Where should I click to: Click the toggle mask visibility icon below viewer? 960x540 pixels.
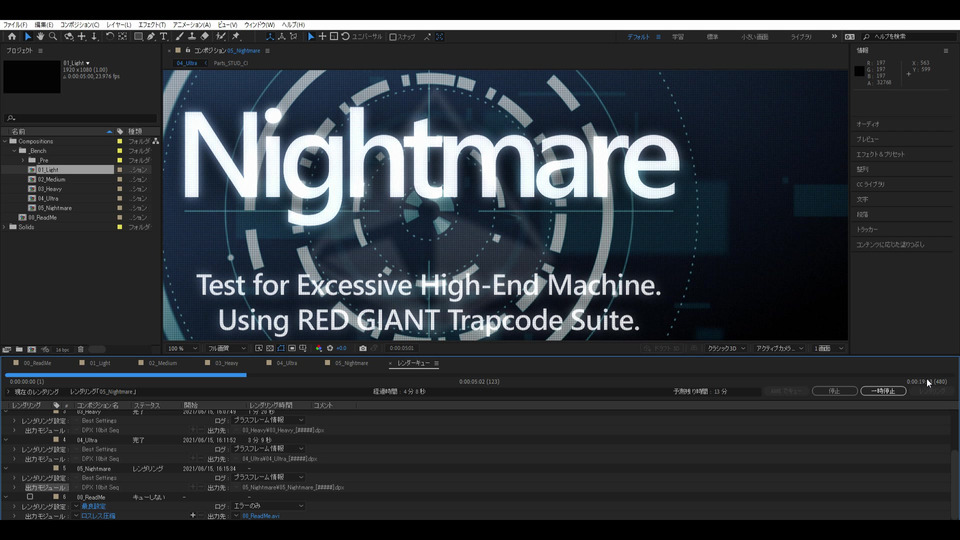(x=281, y=348)
